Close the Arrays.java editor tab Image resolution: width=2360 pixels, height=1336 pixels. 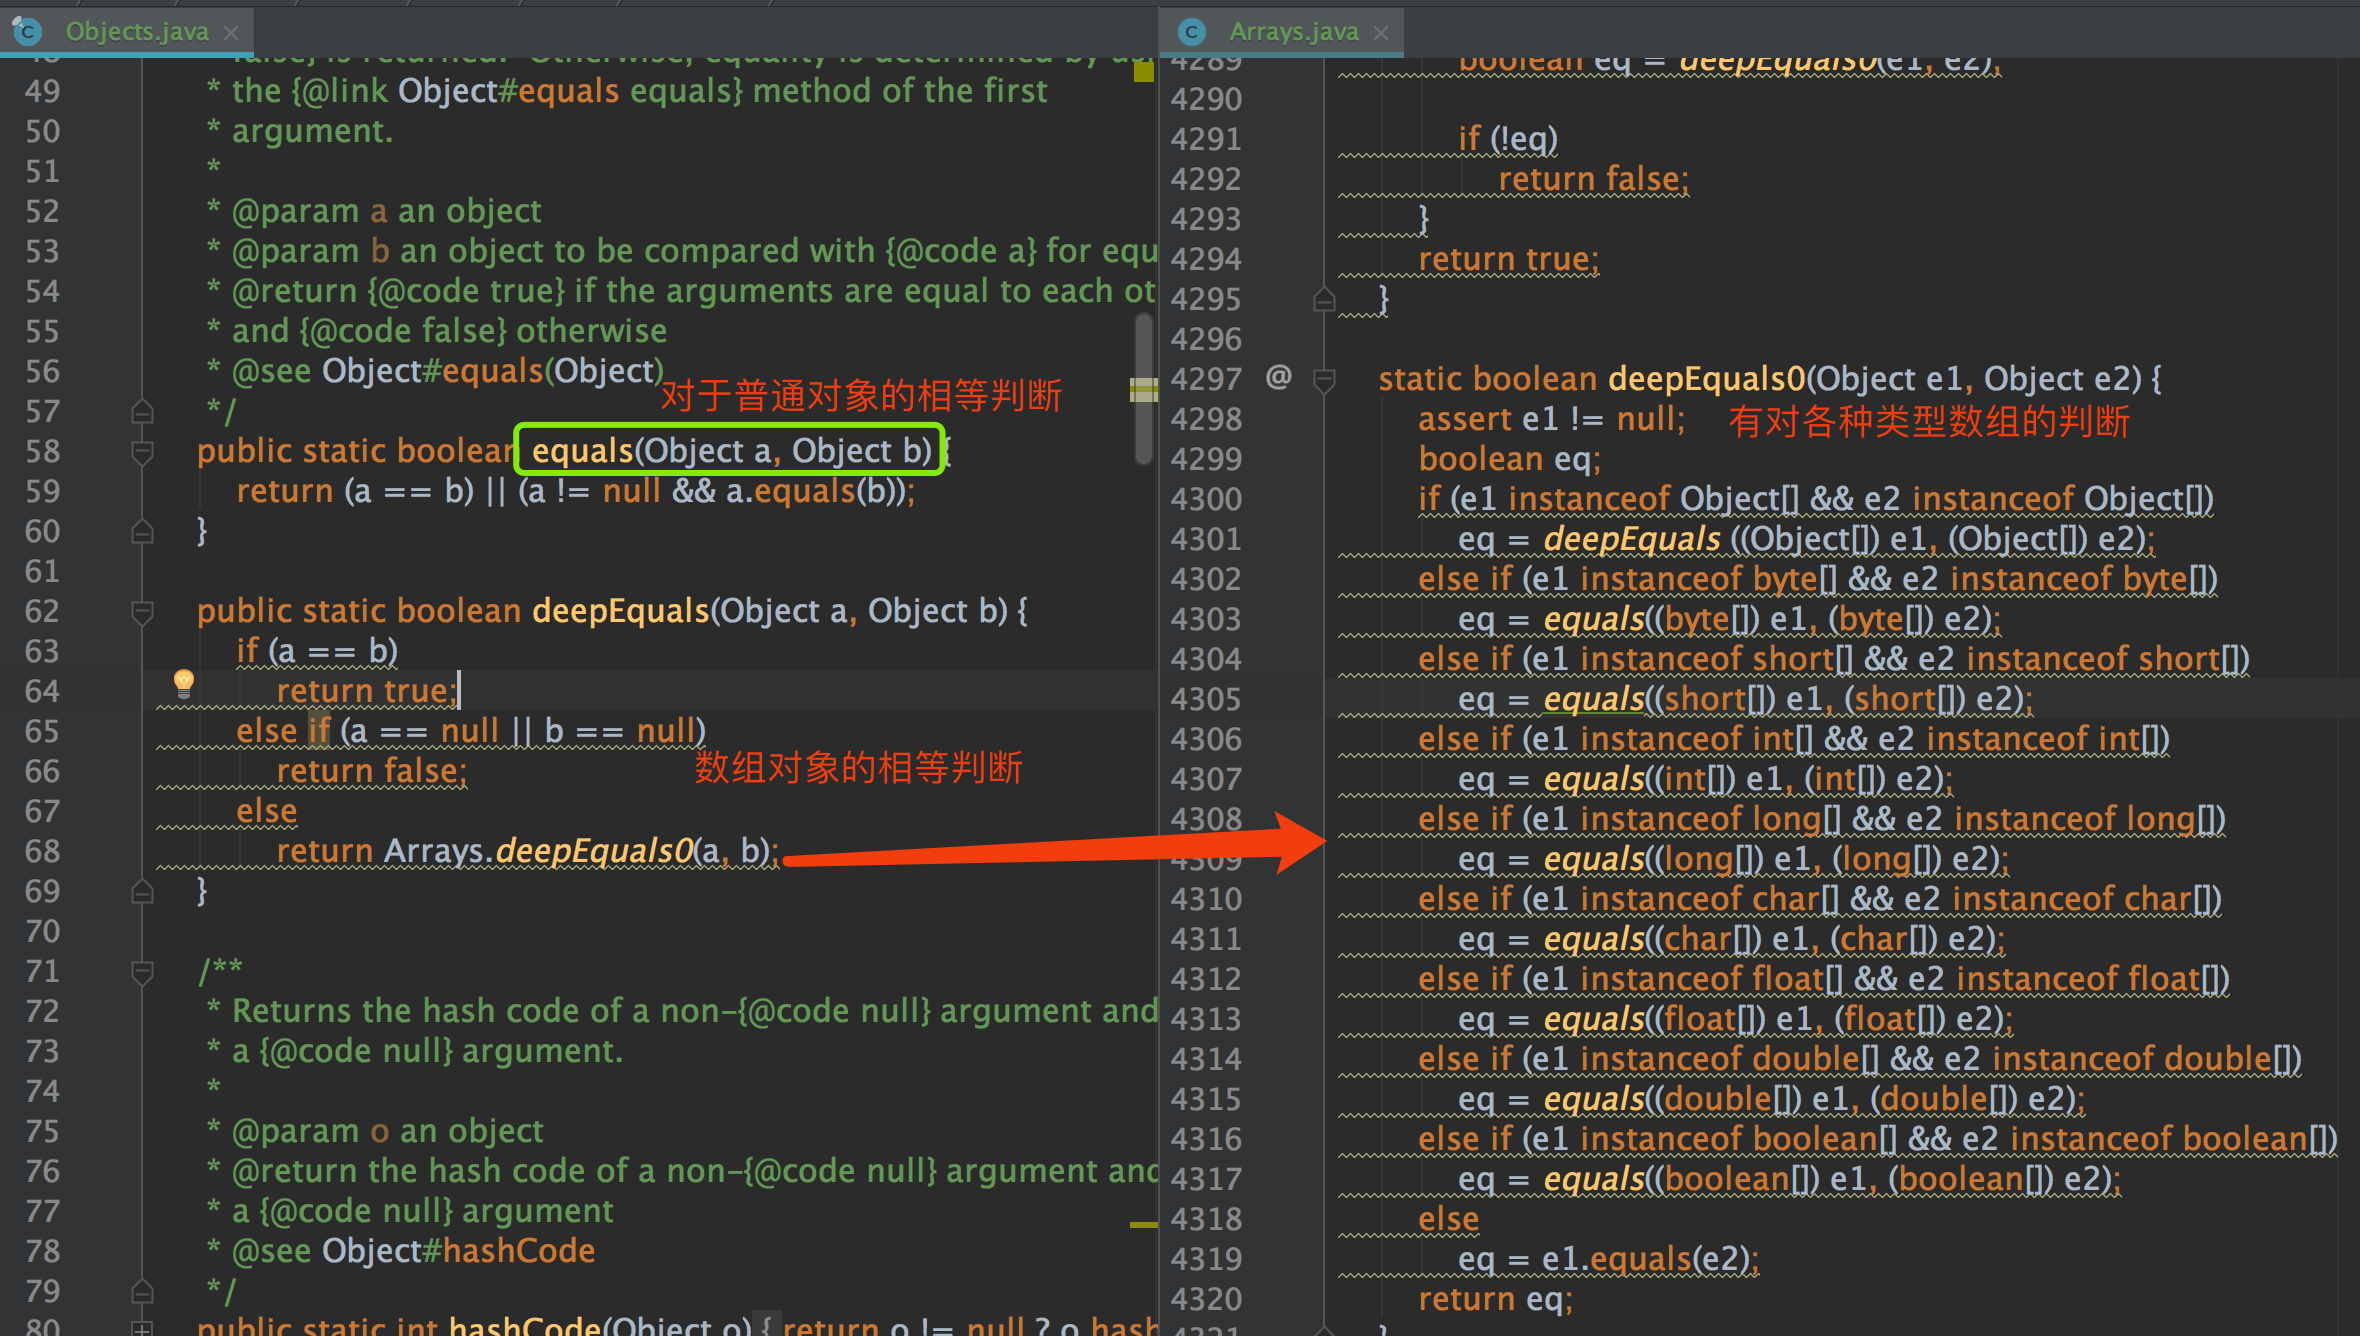1381,33
